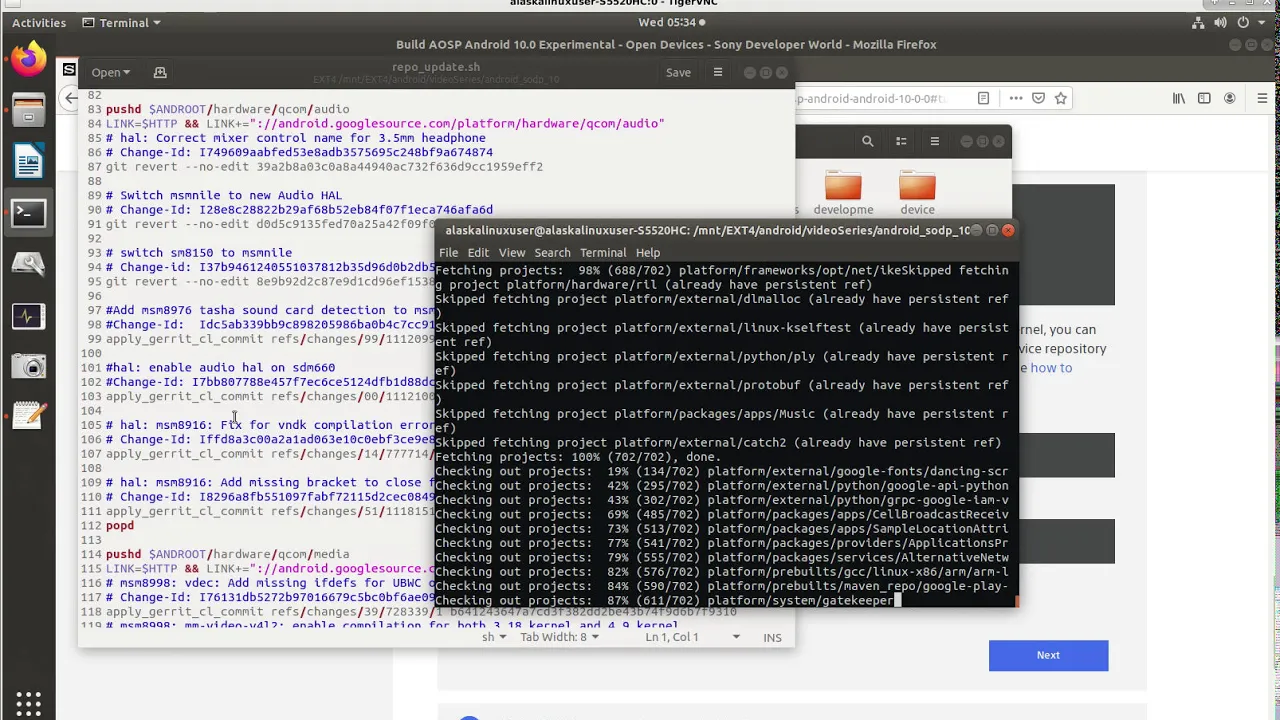Open the Firefox account icon
Viewport: 1280px width, 720px height.
click(1231, 98)
